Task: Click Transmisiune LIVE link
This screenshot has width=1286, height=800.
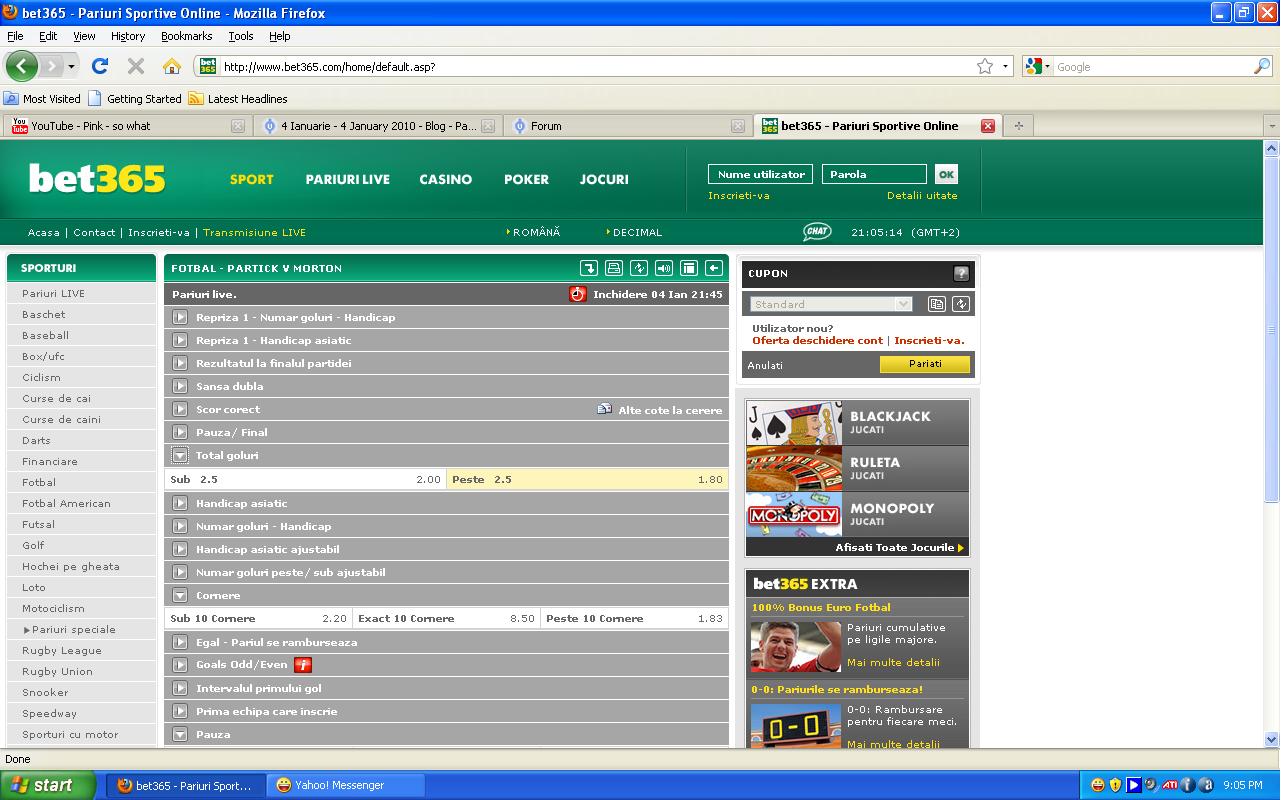Action: [x=255, y=232]
